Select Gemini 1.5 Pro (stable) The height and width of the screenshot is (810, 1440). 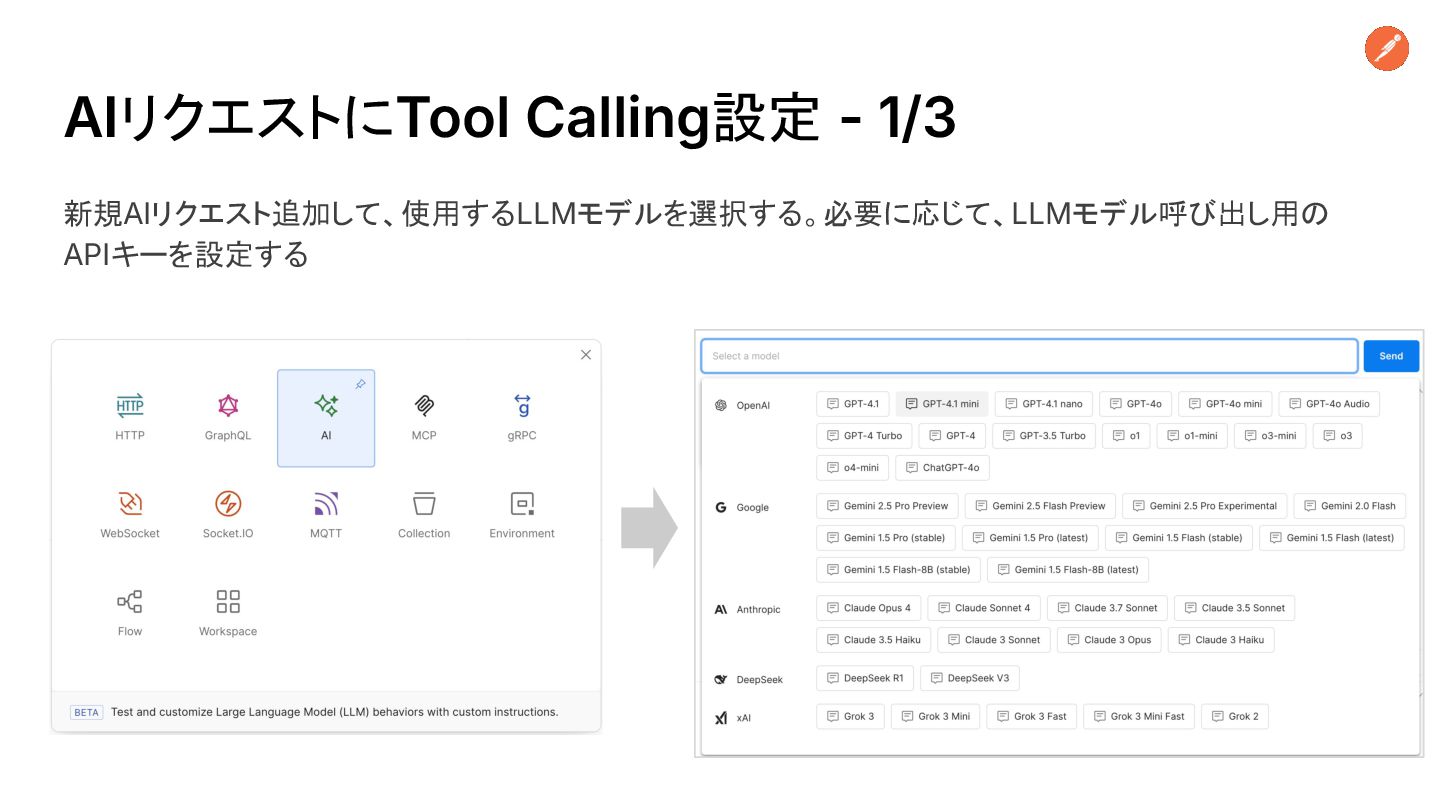point(886,538)
